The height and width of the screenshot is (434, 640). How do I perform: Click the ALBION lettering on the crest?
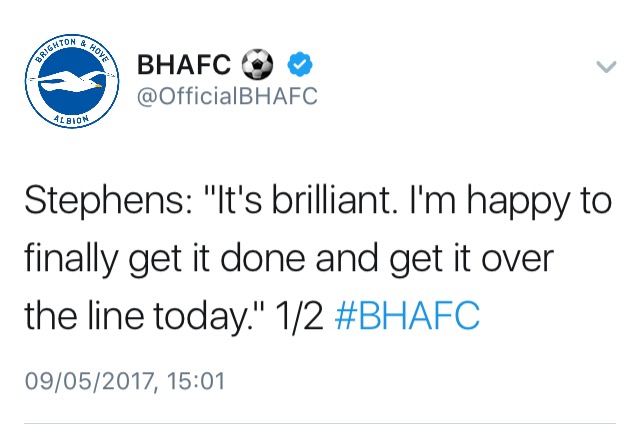pyautogui.click(x=72, y=119)
